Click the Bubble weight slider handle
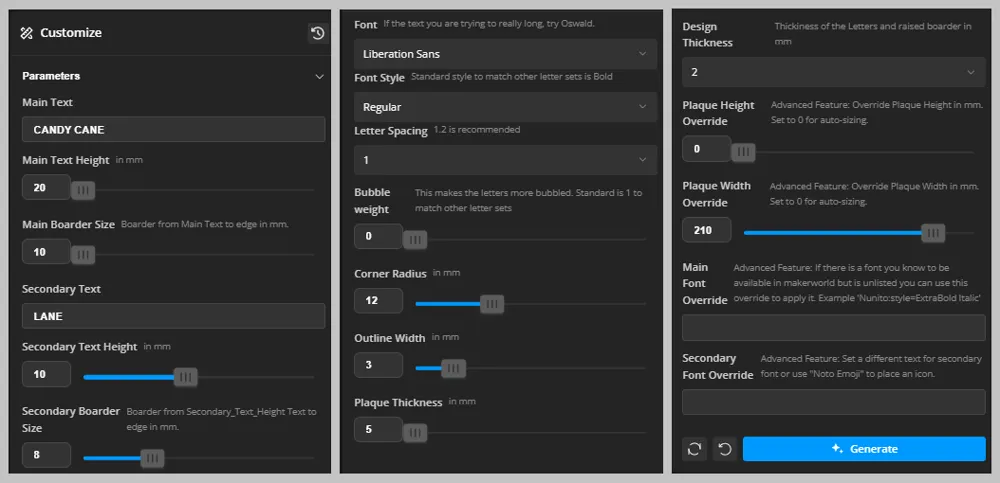Screen dimensions: 1000x483 [x=415, y=240]
